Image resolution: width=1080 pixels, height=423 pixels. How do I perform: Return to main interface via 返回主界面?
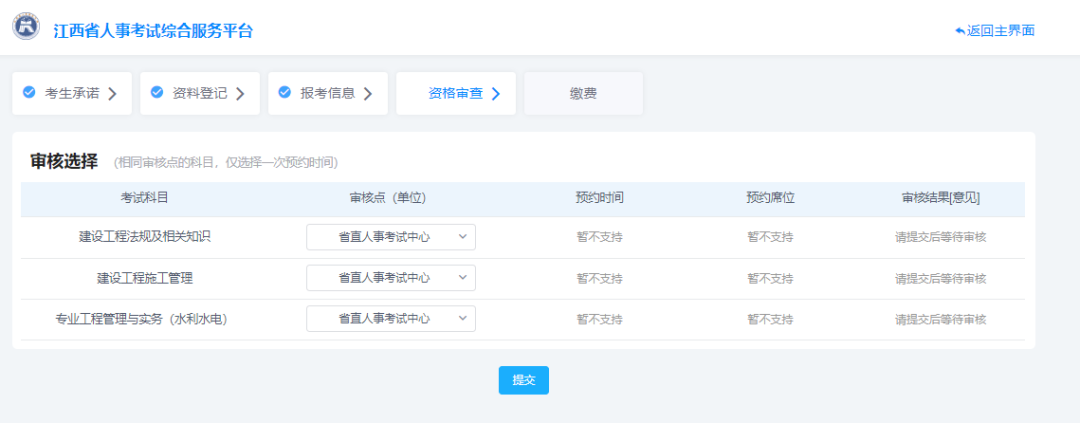[995, 31]
